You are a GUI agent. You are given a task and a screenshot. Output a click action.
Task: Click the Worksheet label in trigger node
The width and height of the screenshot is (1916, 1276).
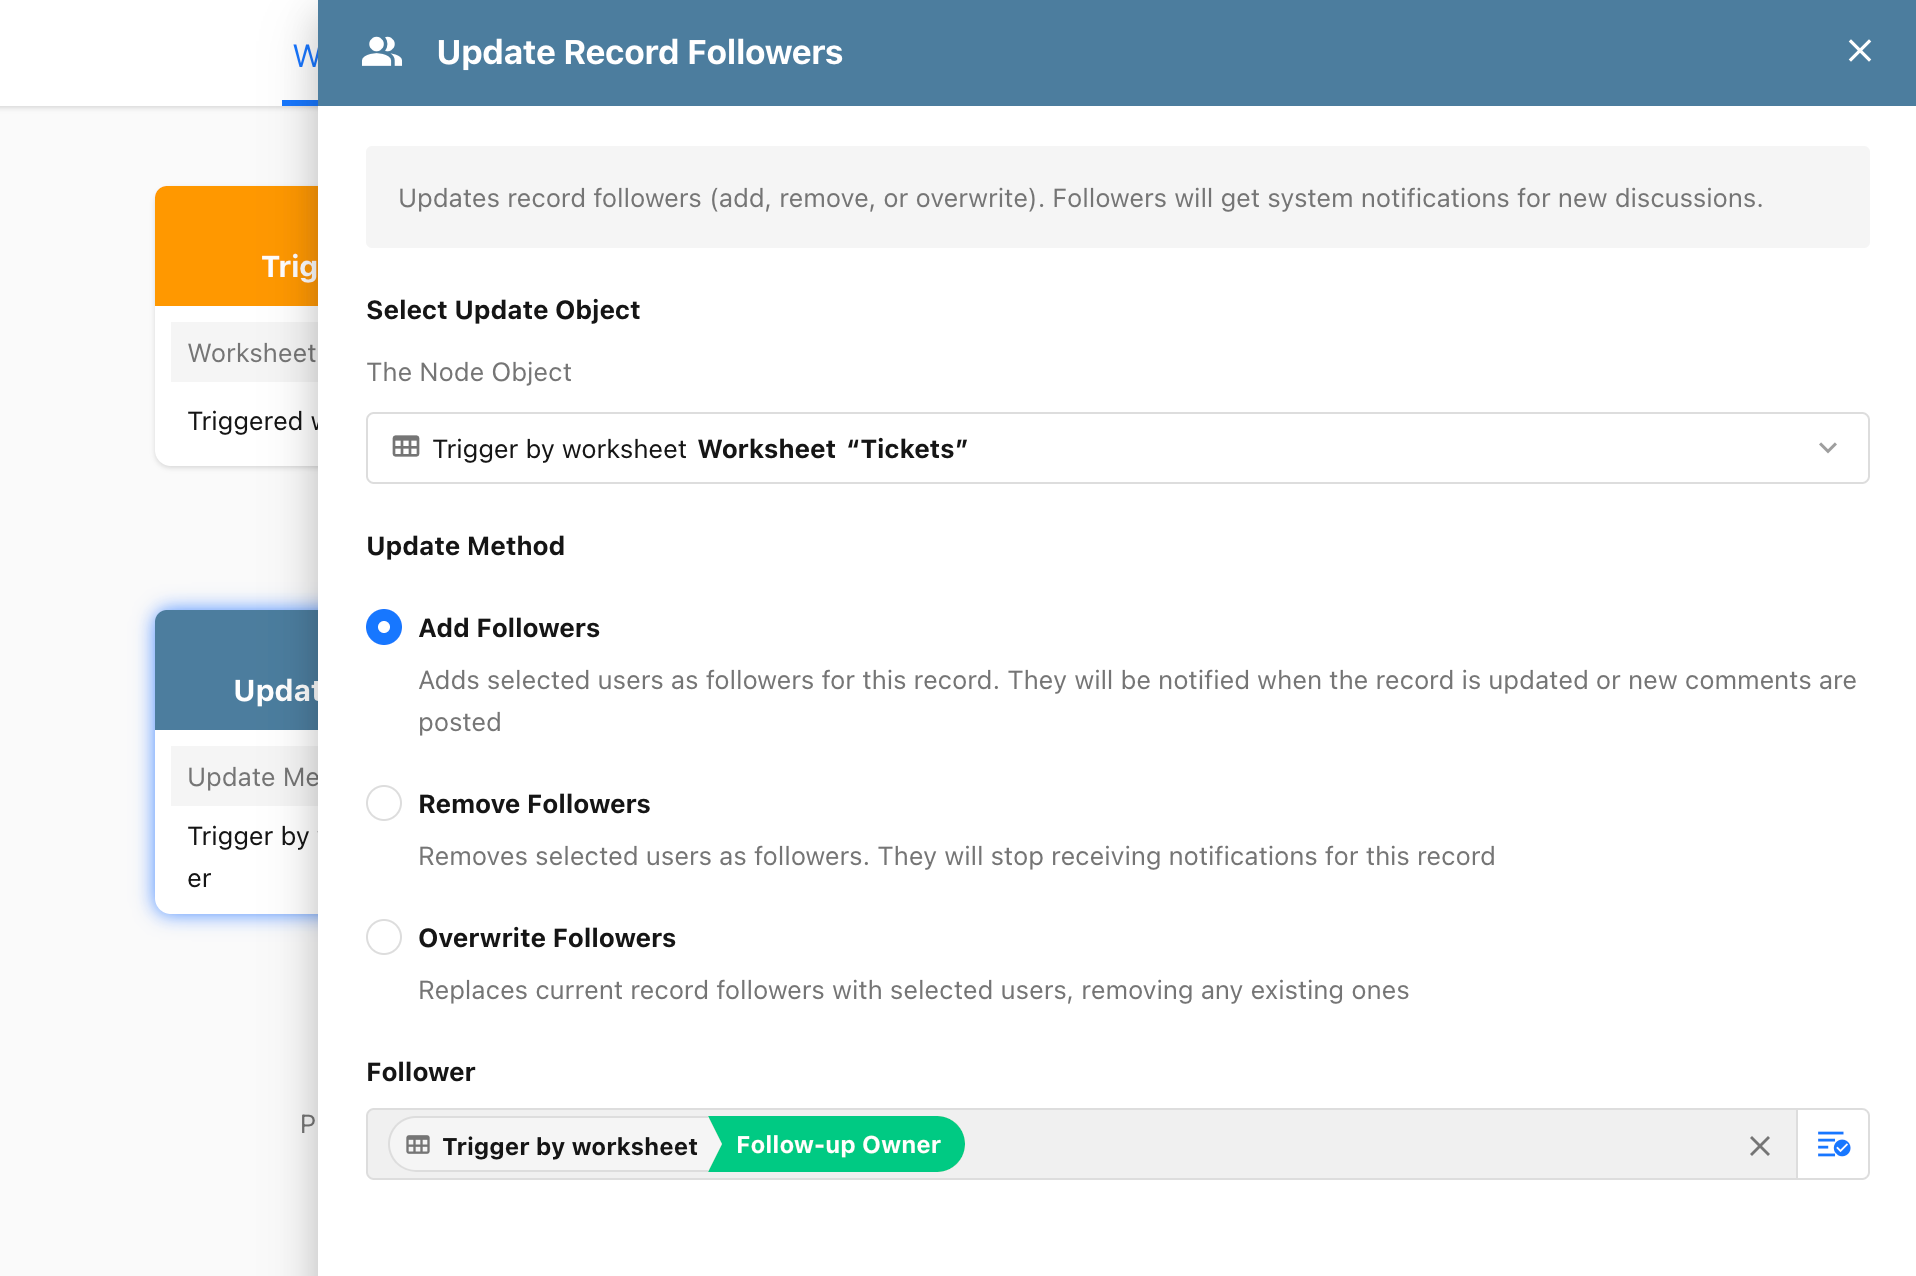tap(252, 352)
